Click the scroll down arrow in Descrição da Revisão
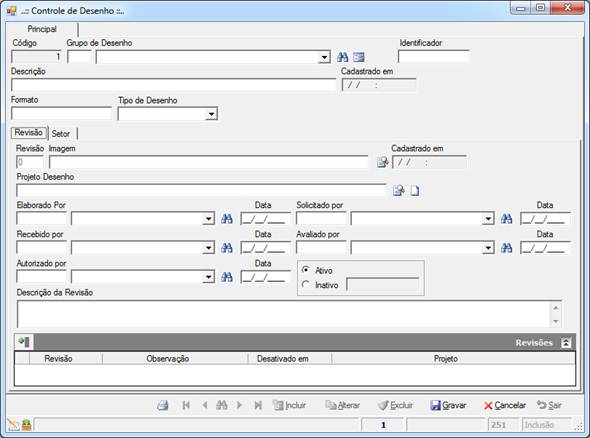Screen dimensions: 590x438 click(x=556, y=321)
